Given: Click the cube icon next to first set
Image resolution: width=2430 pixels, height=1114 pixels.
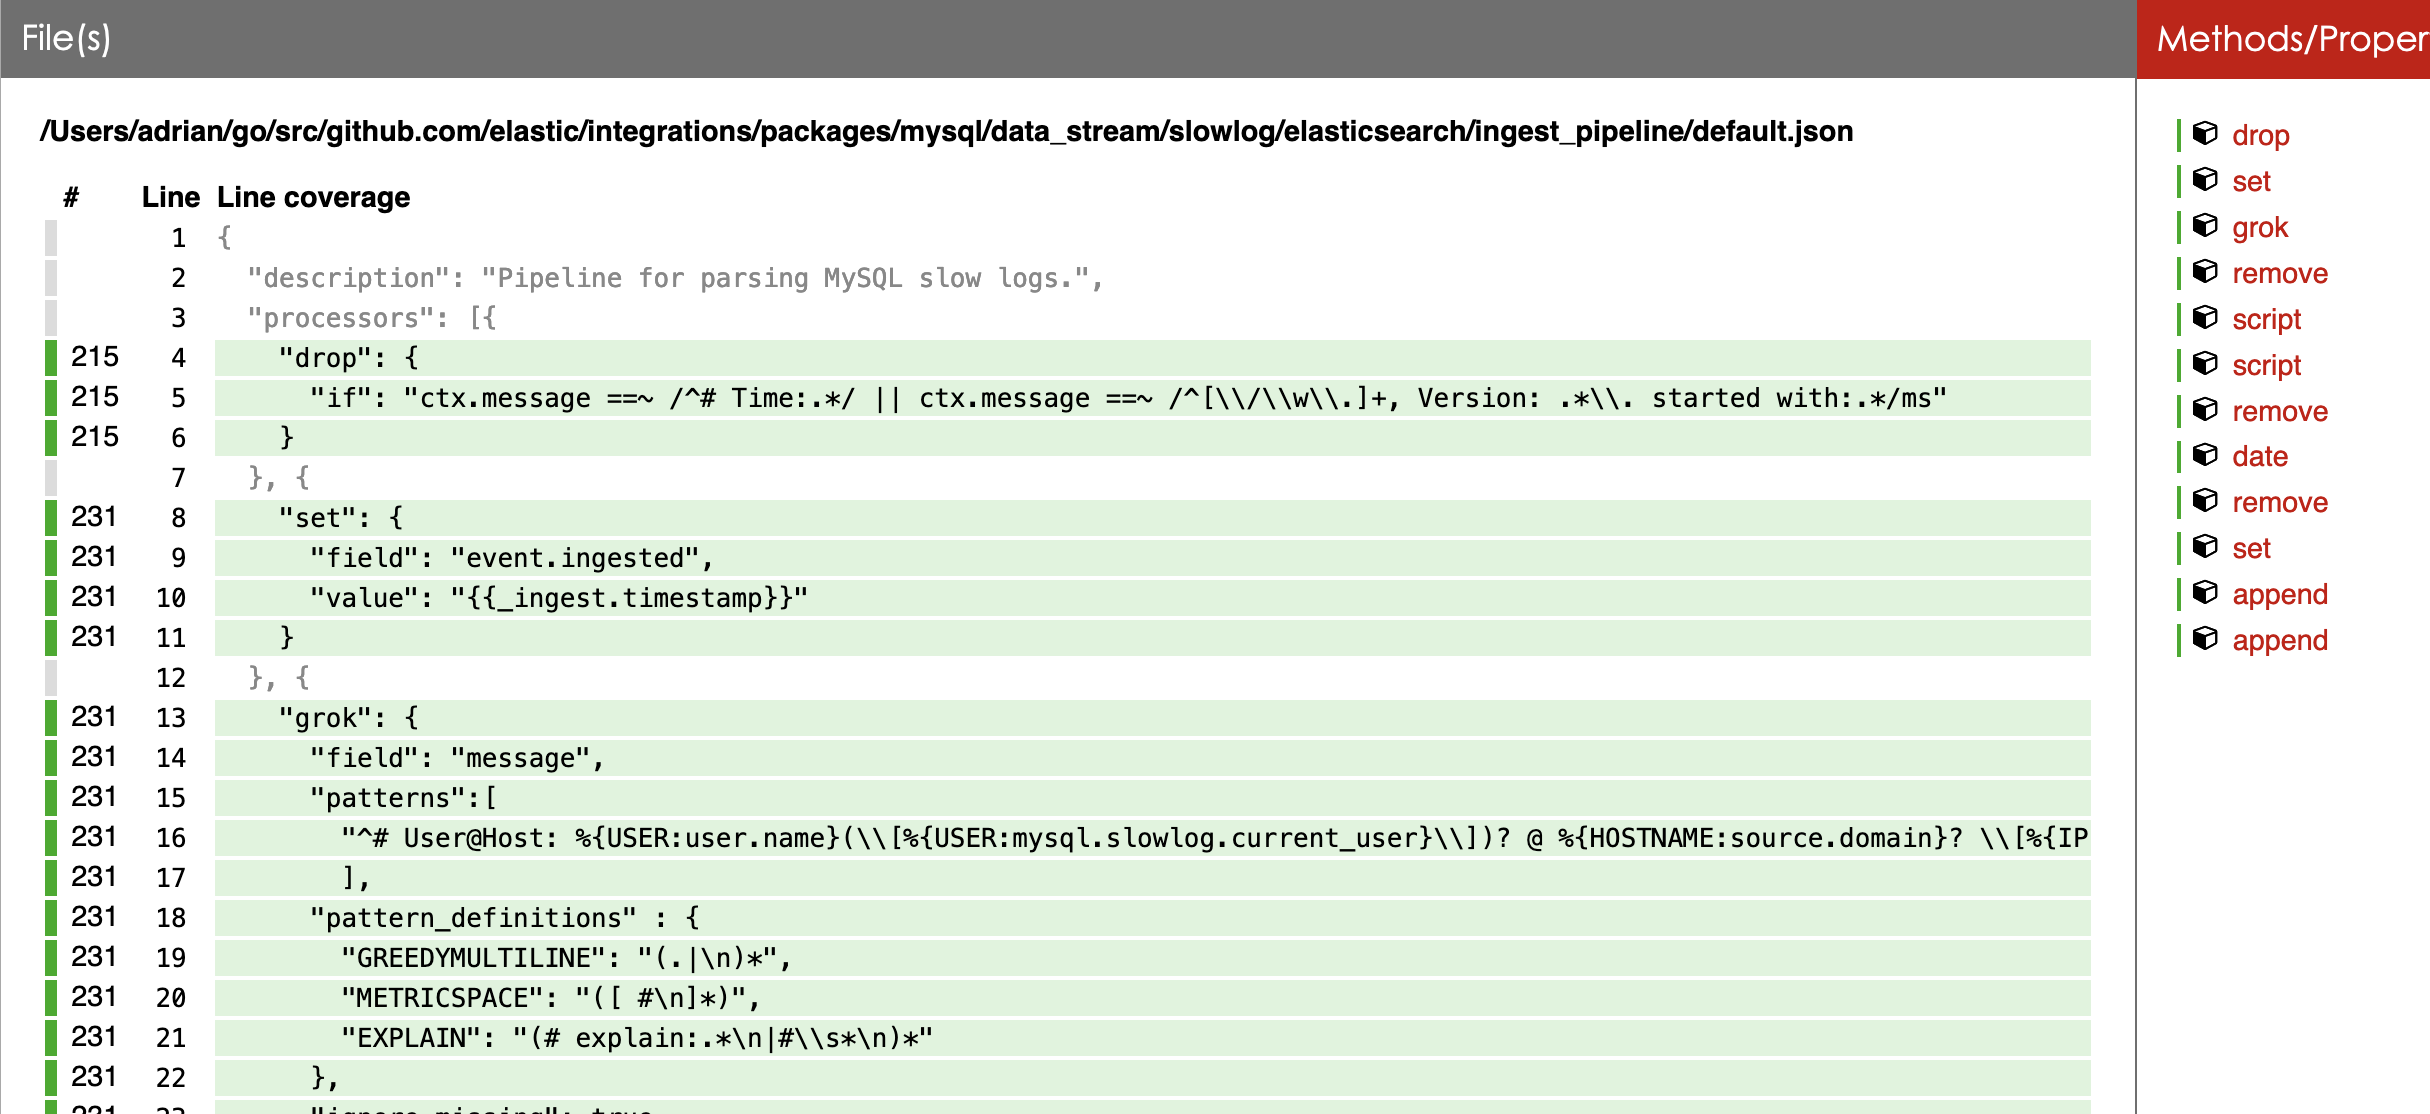Looking at the screenshot, I should pyautogui.click(x=2205, y=180).
